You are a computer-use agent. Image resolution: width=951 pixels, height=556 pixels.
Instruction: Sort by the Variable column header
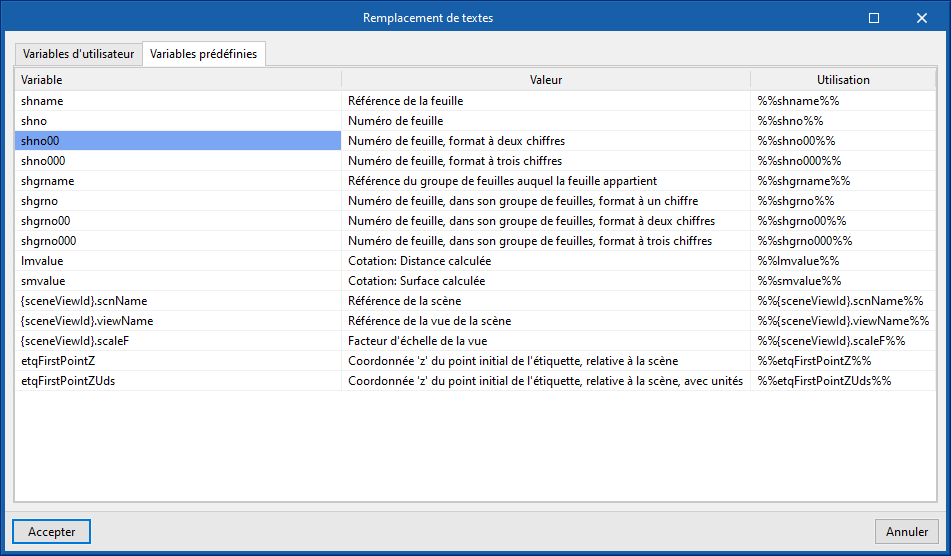(177, 79)
